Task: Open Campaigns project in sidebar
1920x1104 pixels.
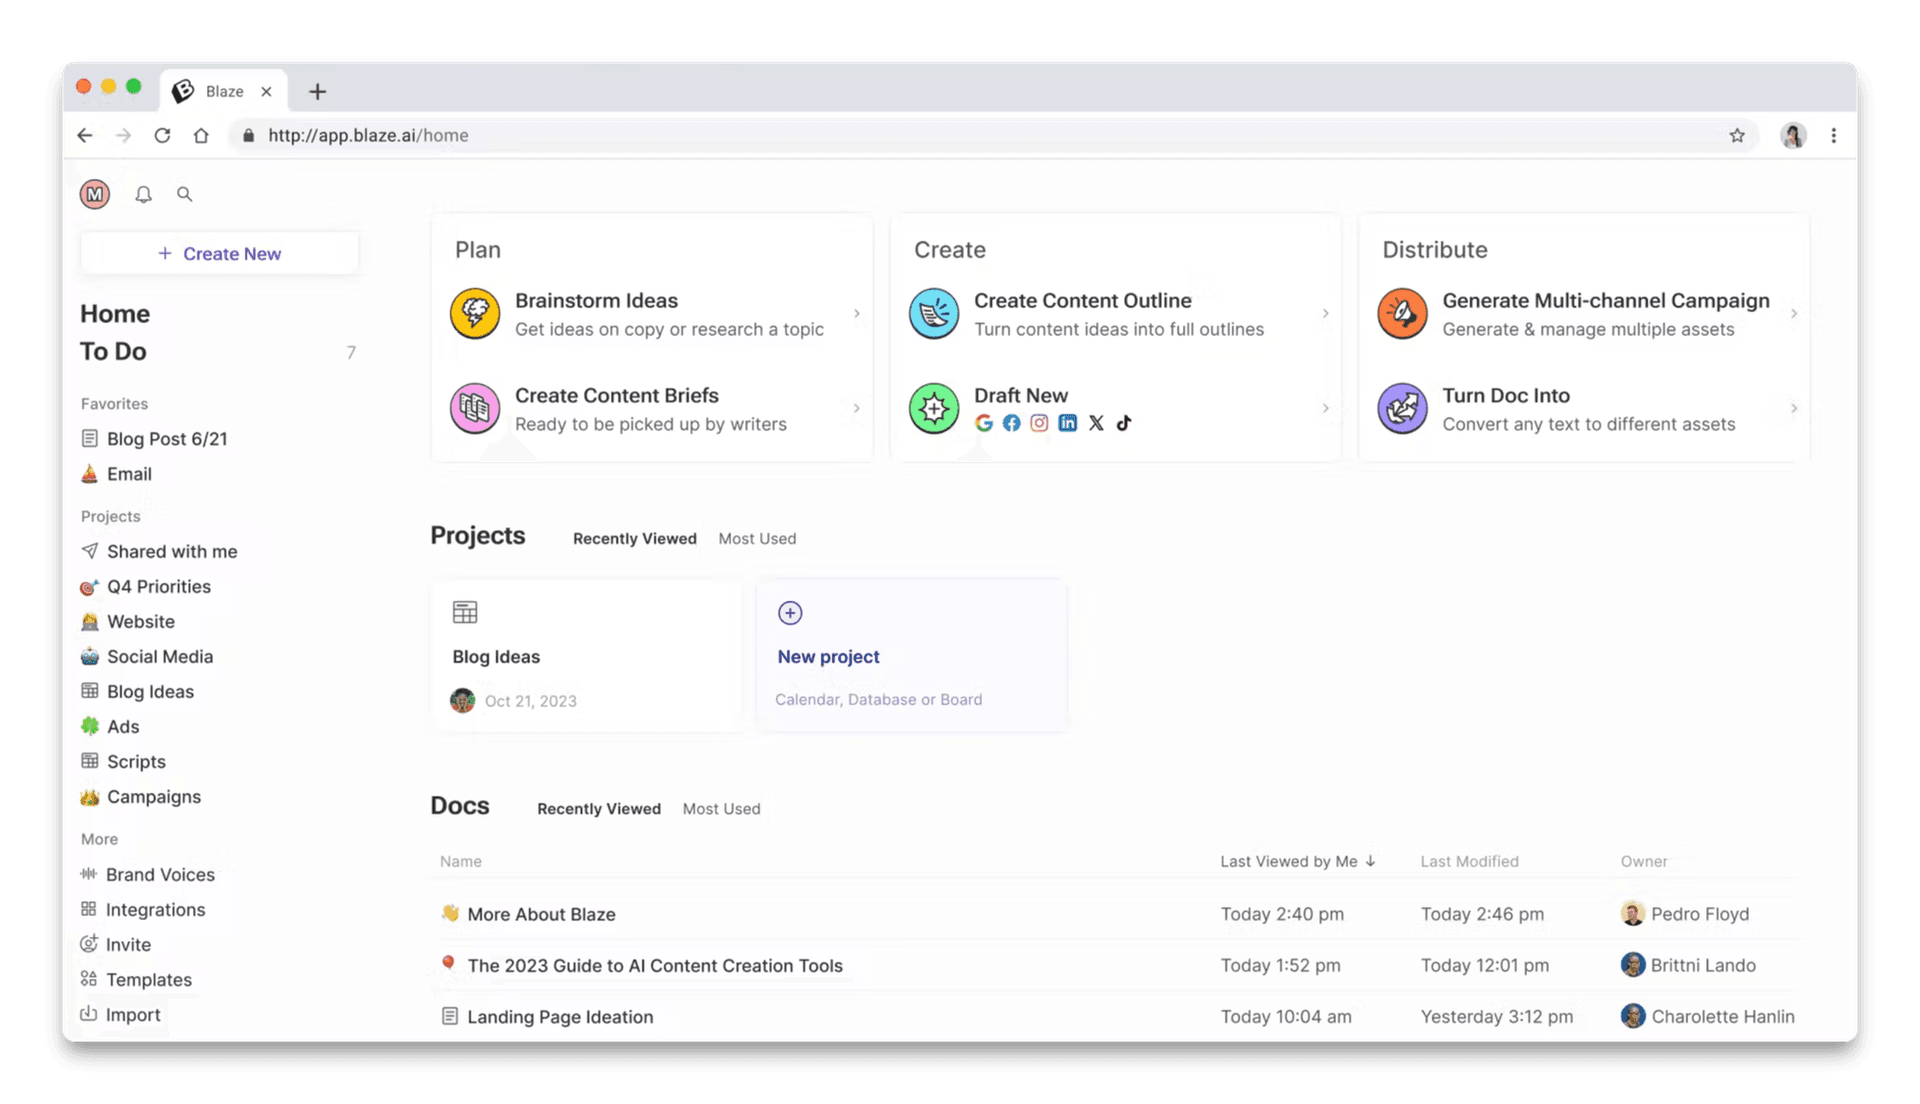Action: (142, 796)
